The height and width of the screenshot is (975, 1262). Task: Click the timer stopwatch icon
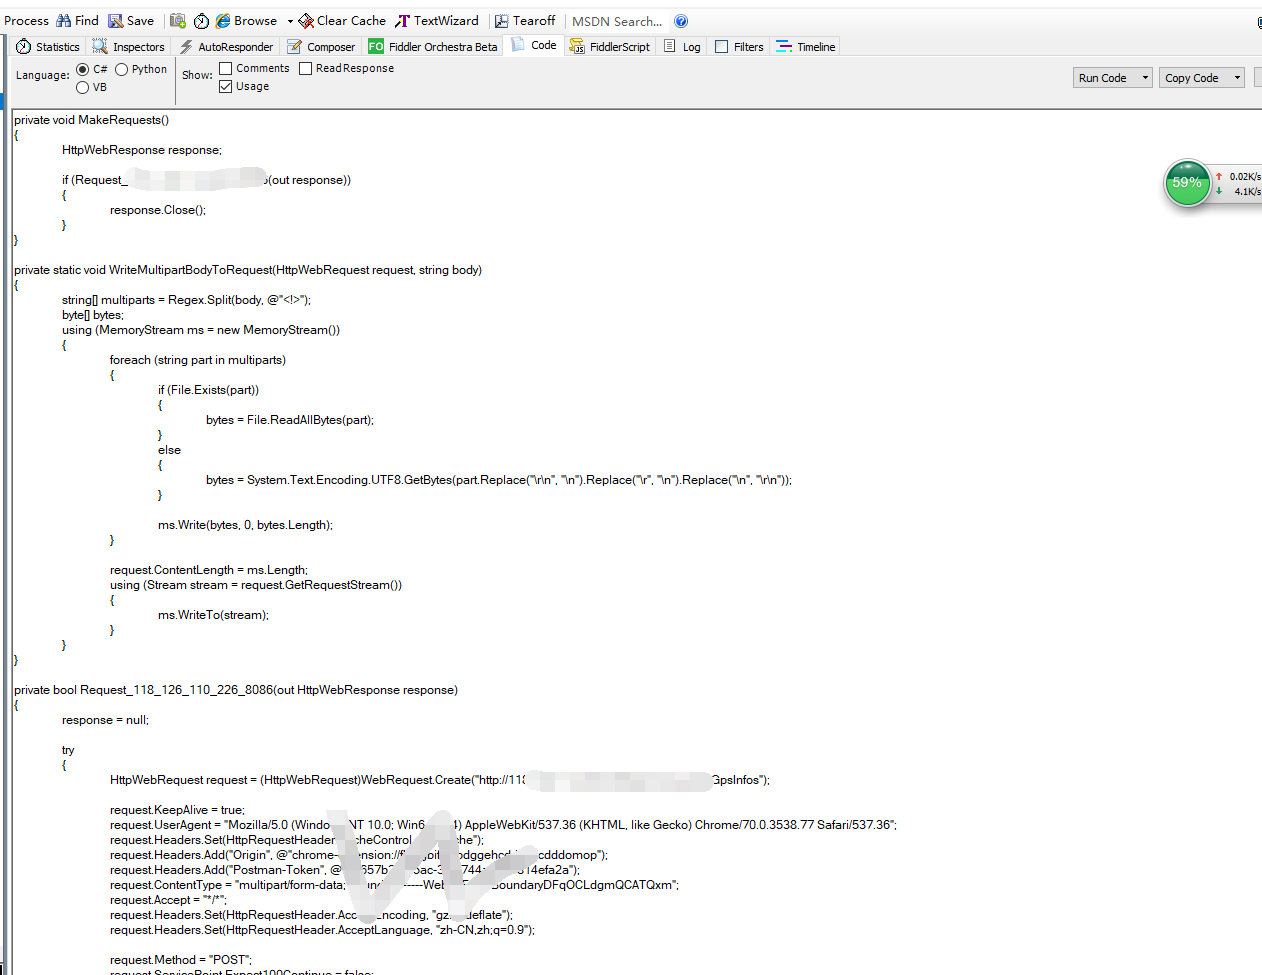click(201, 21)
